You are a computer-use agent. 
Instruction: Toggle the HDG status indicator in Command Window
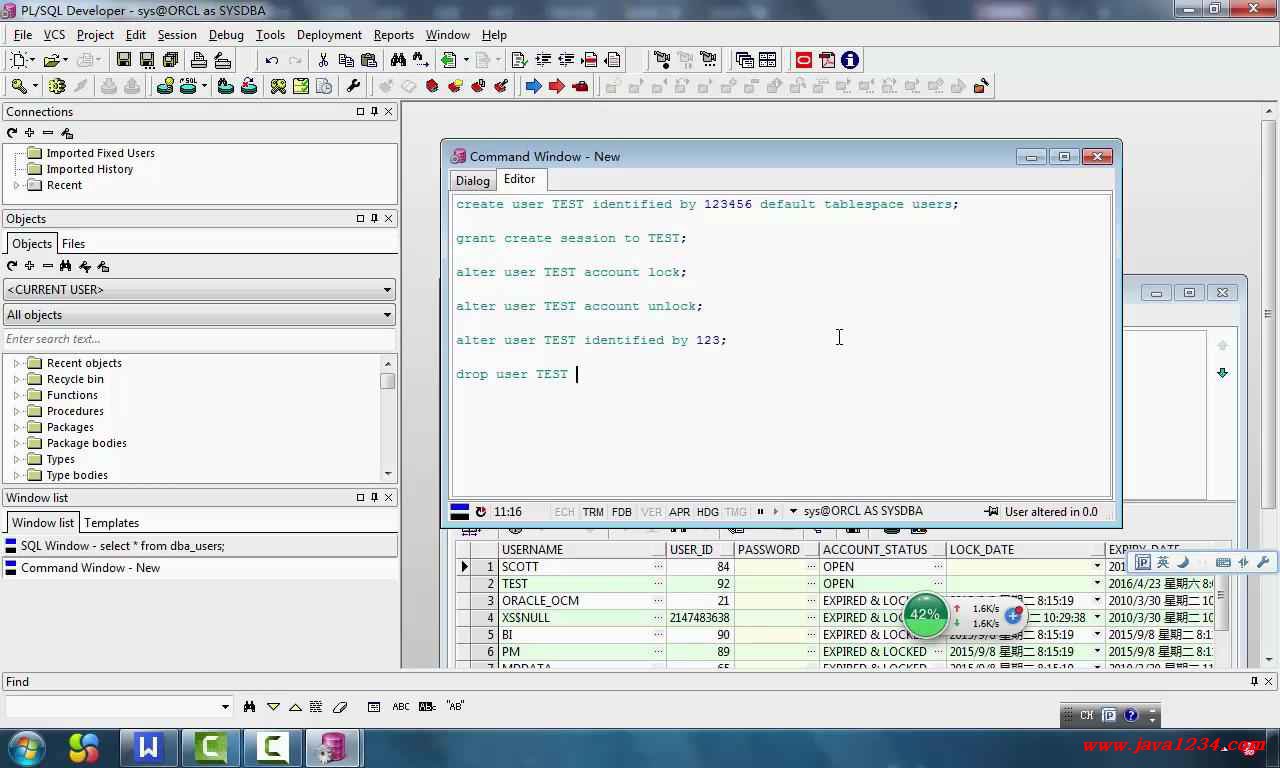pos(708,512)
